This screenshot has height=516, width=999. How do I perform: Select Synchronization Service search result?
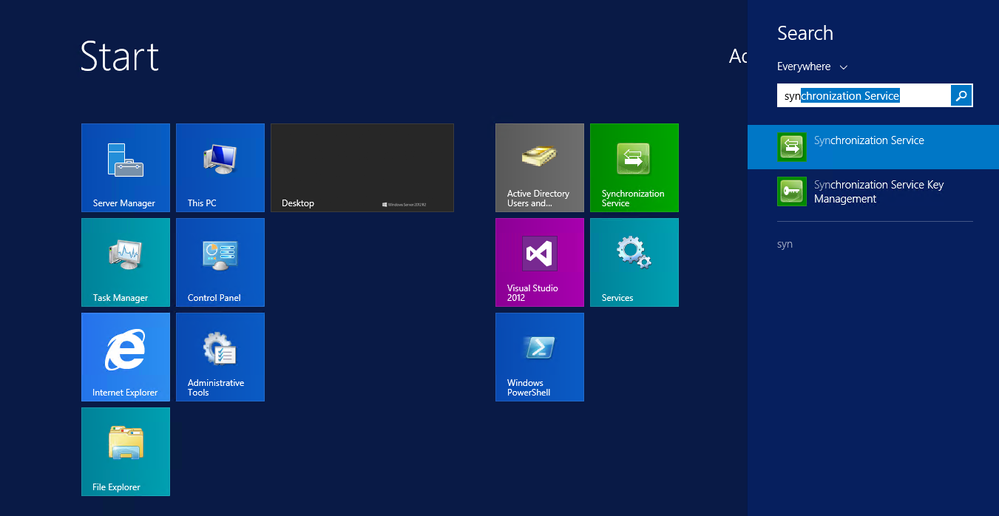point(873,147)
